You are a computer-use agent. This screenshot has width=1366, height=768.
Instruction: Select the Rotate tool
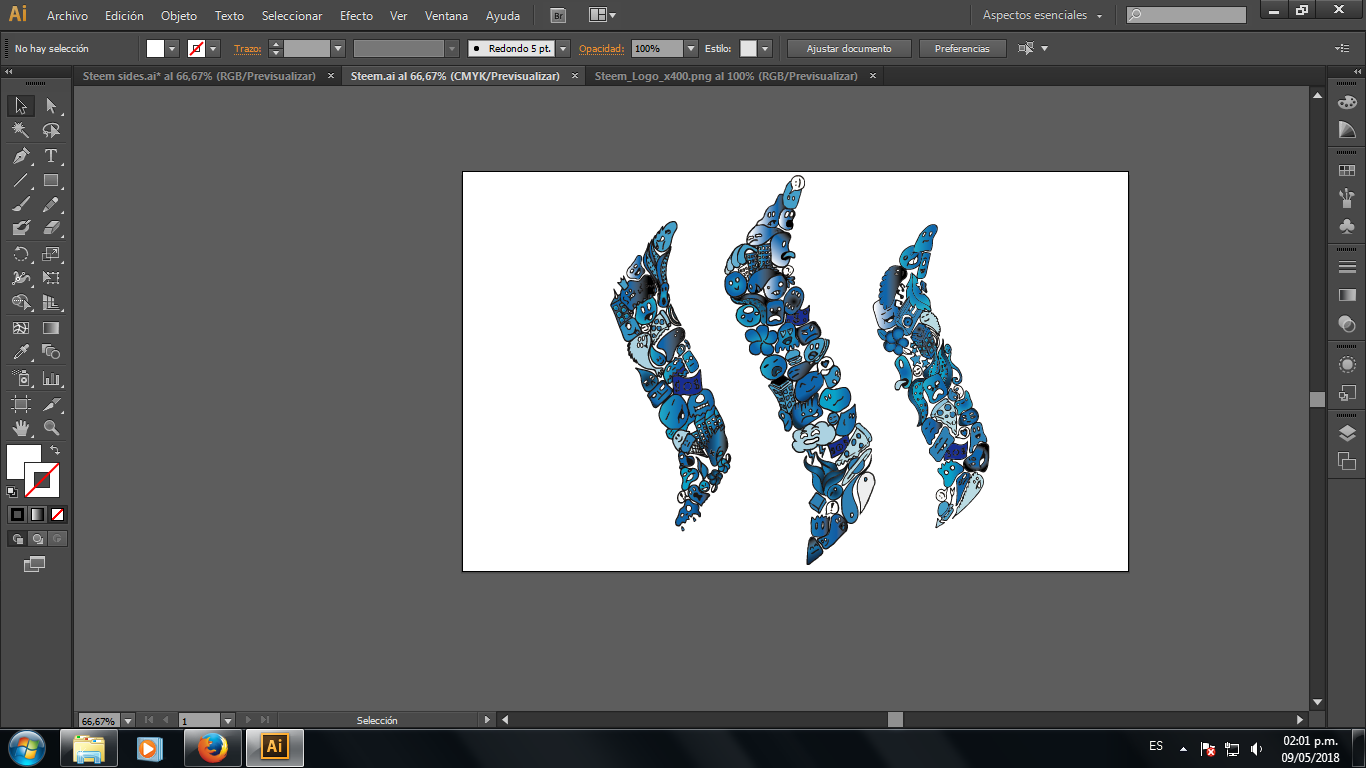pyautogui.click(x=20, y=254)
